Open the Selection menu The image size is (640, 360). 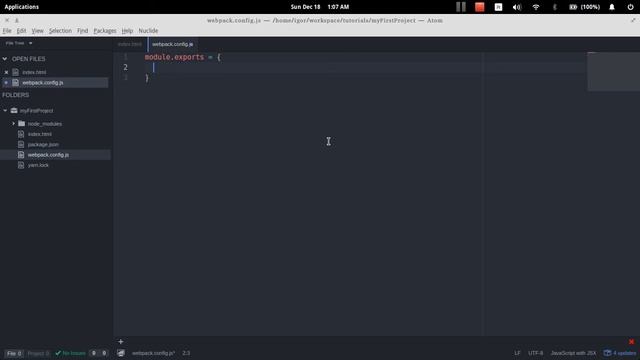tap(60, 31)
